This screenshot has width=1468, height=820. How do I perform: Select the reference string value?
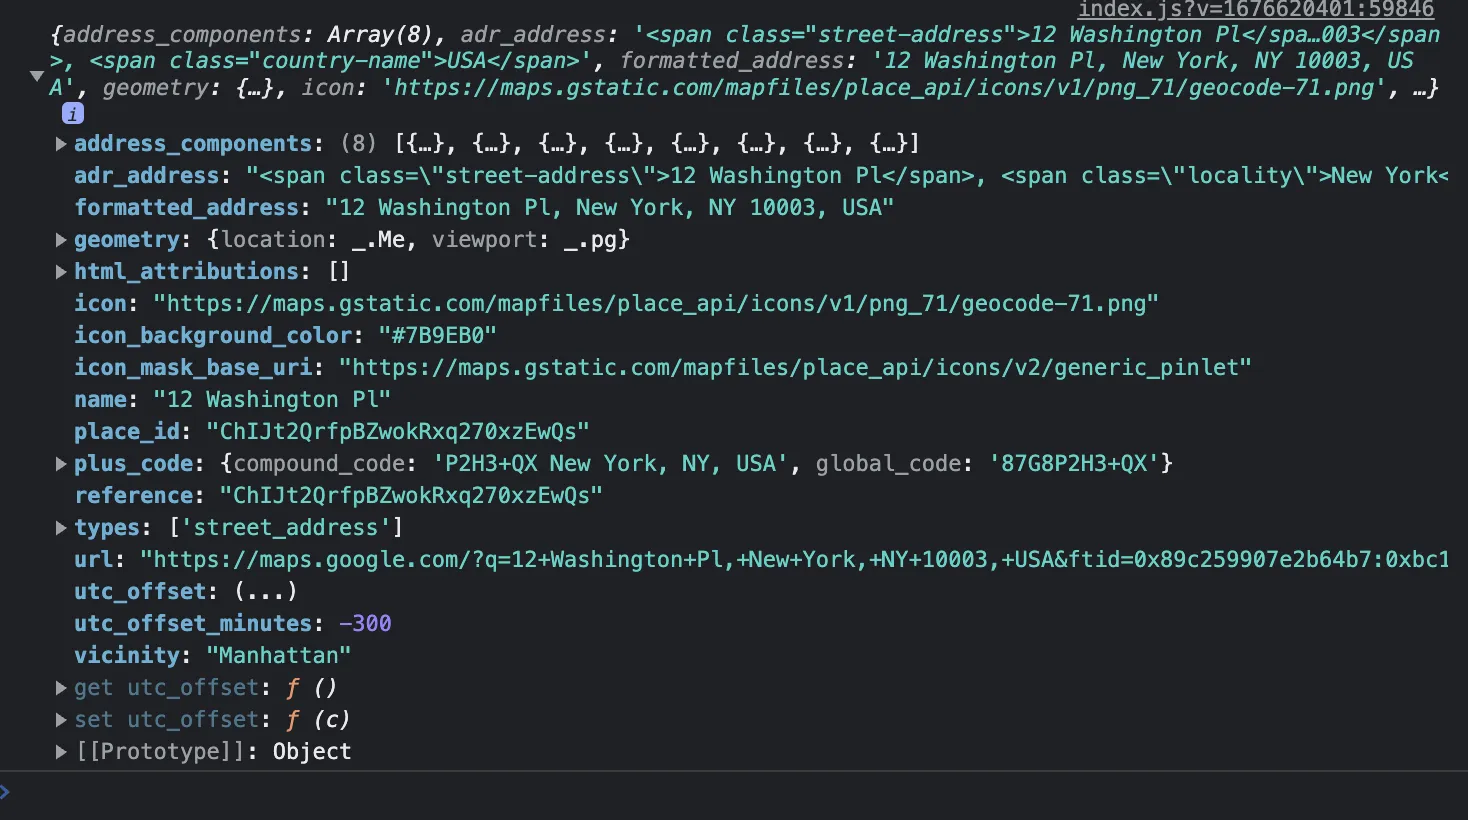coord(411,496)
